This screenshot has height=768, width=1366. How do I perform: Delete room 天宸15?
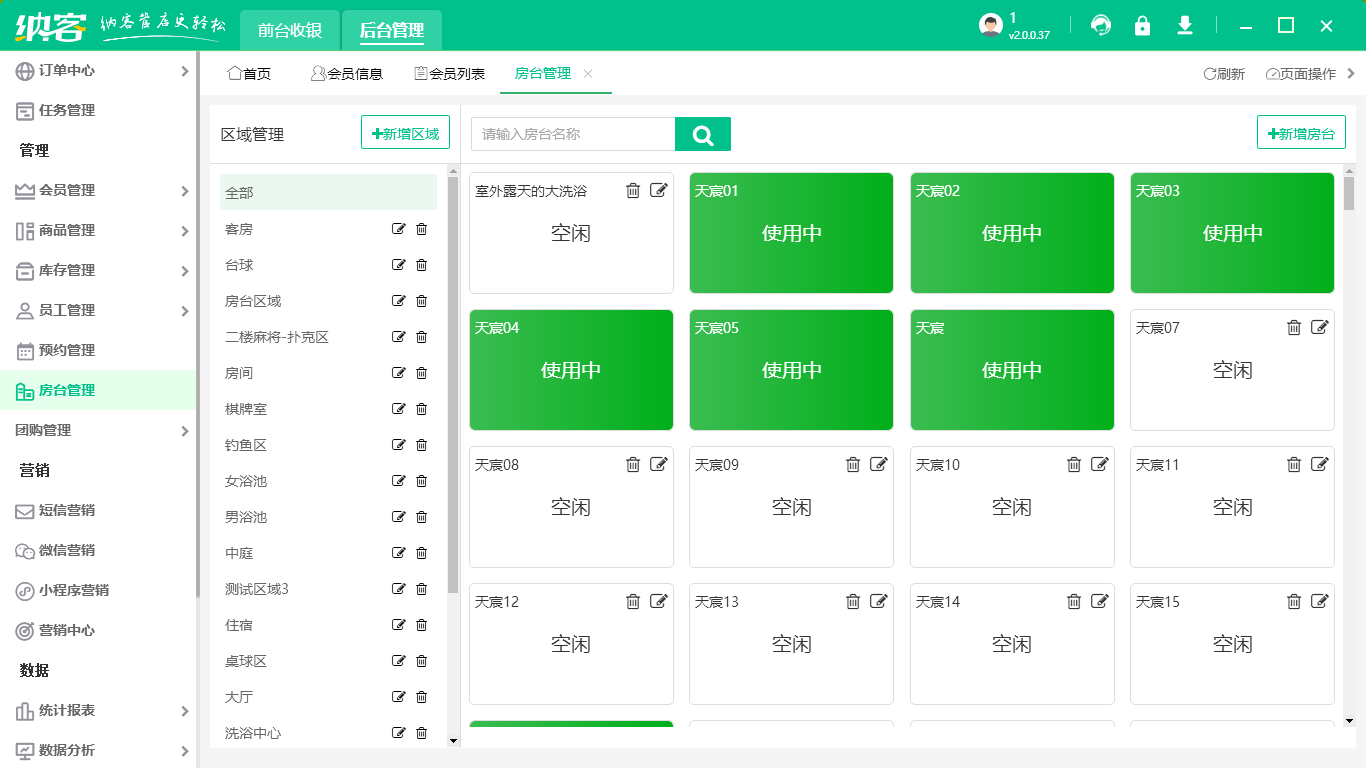(1294, 602)
